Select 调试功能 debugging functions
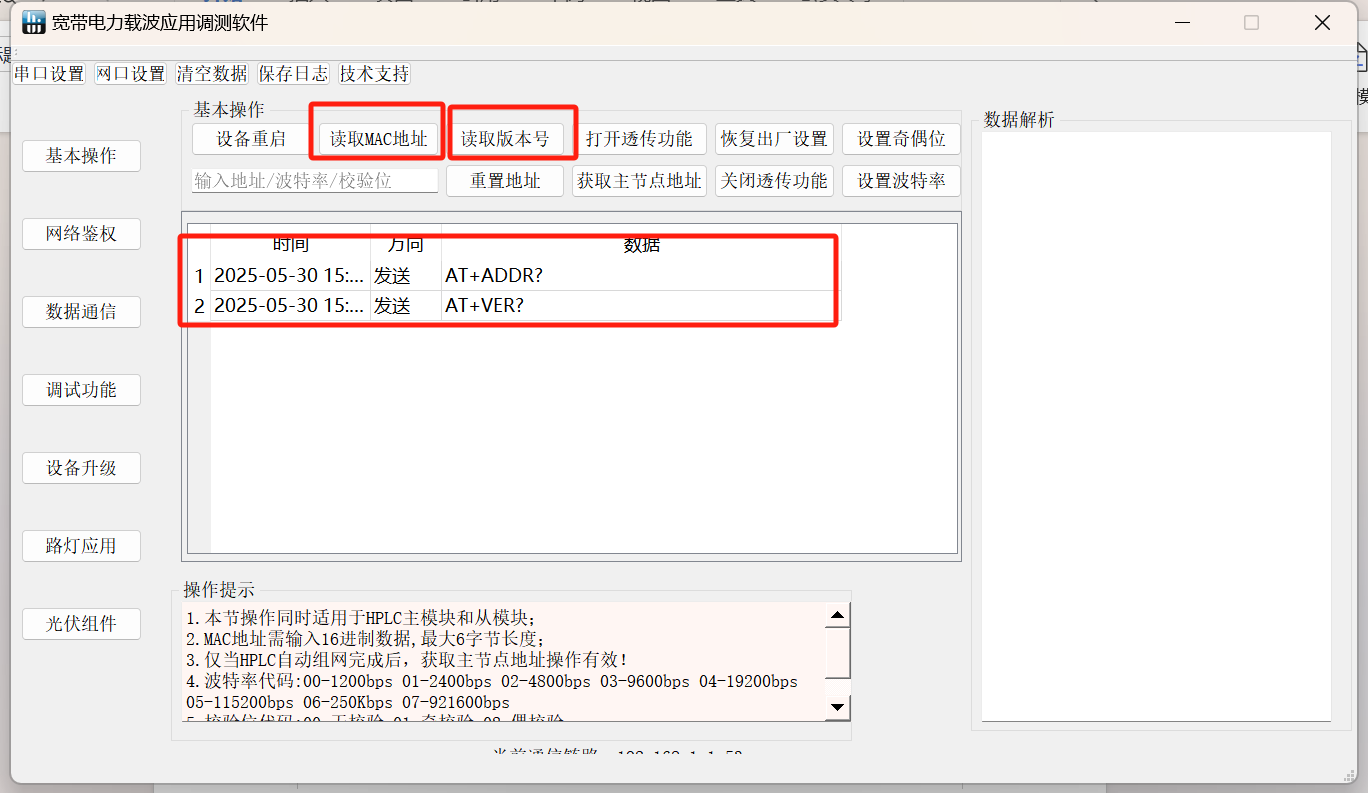 [81, 389]
